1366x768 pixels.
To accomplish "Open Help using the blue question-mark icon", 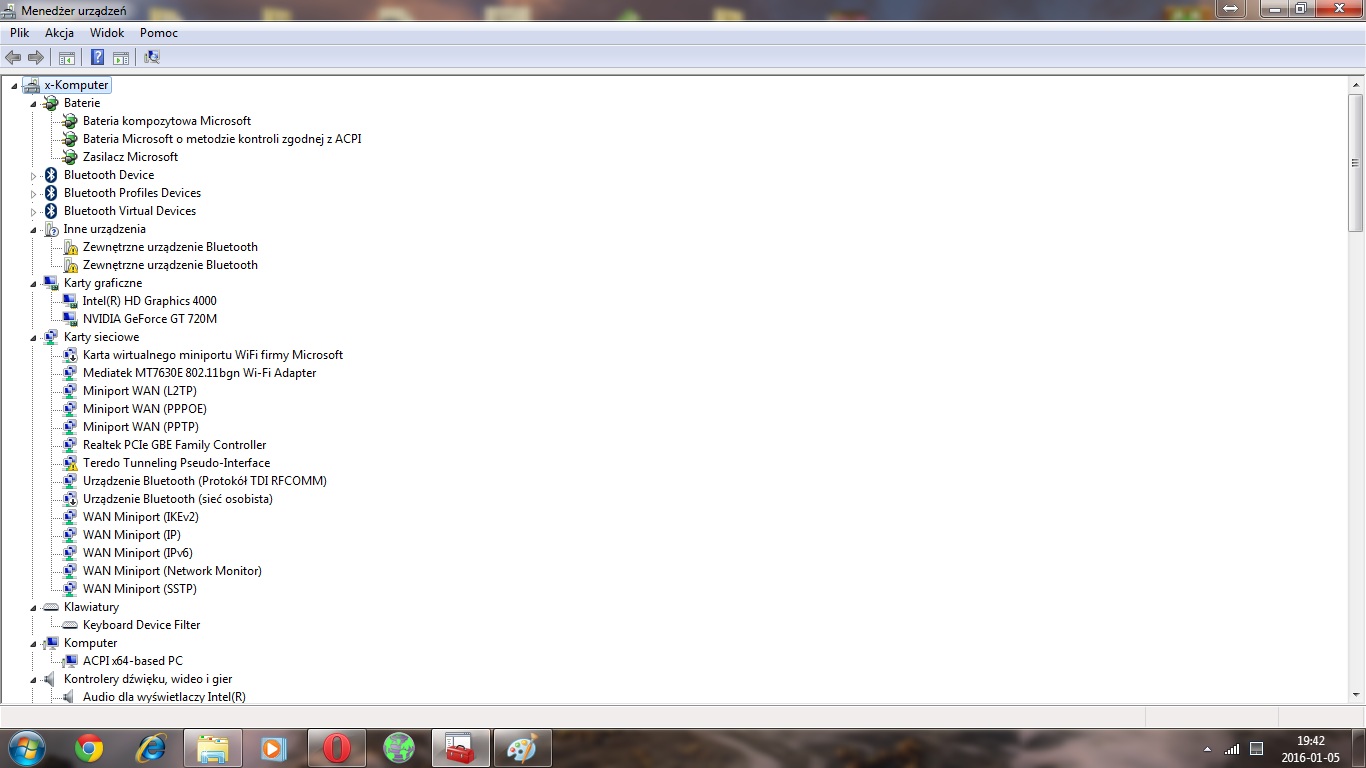I will [x=98, y=57].
